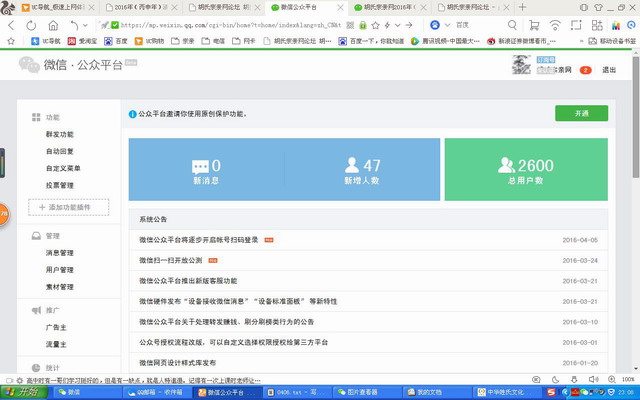The image size is (640, 400).
Task: Open the browser home page icon
Action: click(53, 25)
